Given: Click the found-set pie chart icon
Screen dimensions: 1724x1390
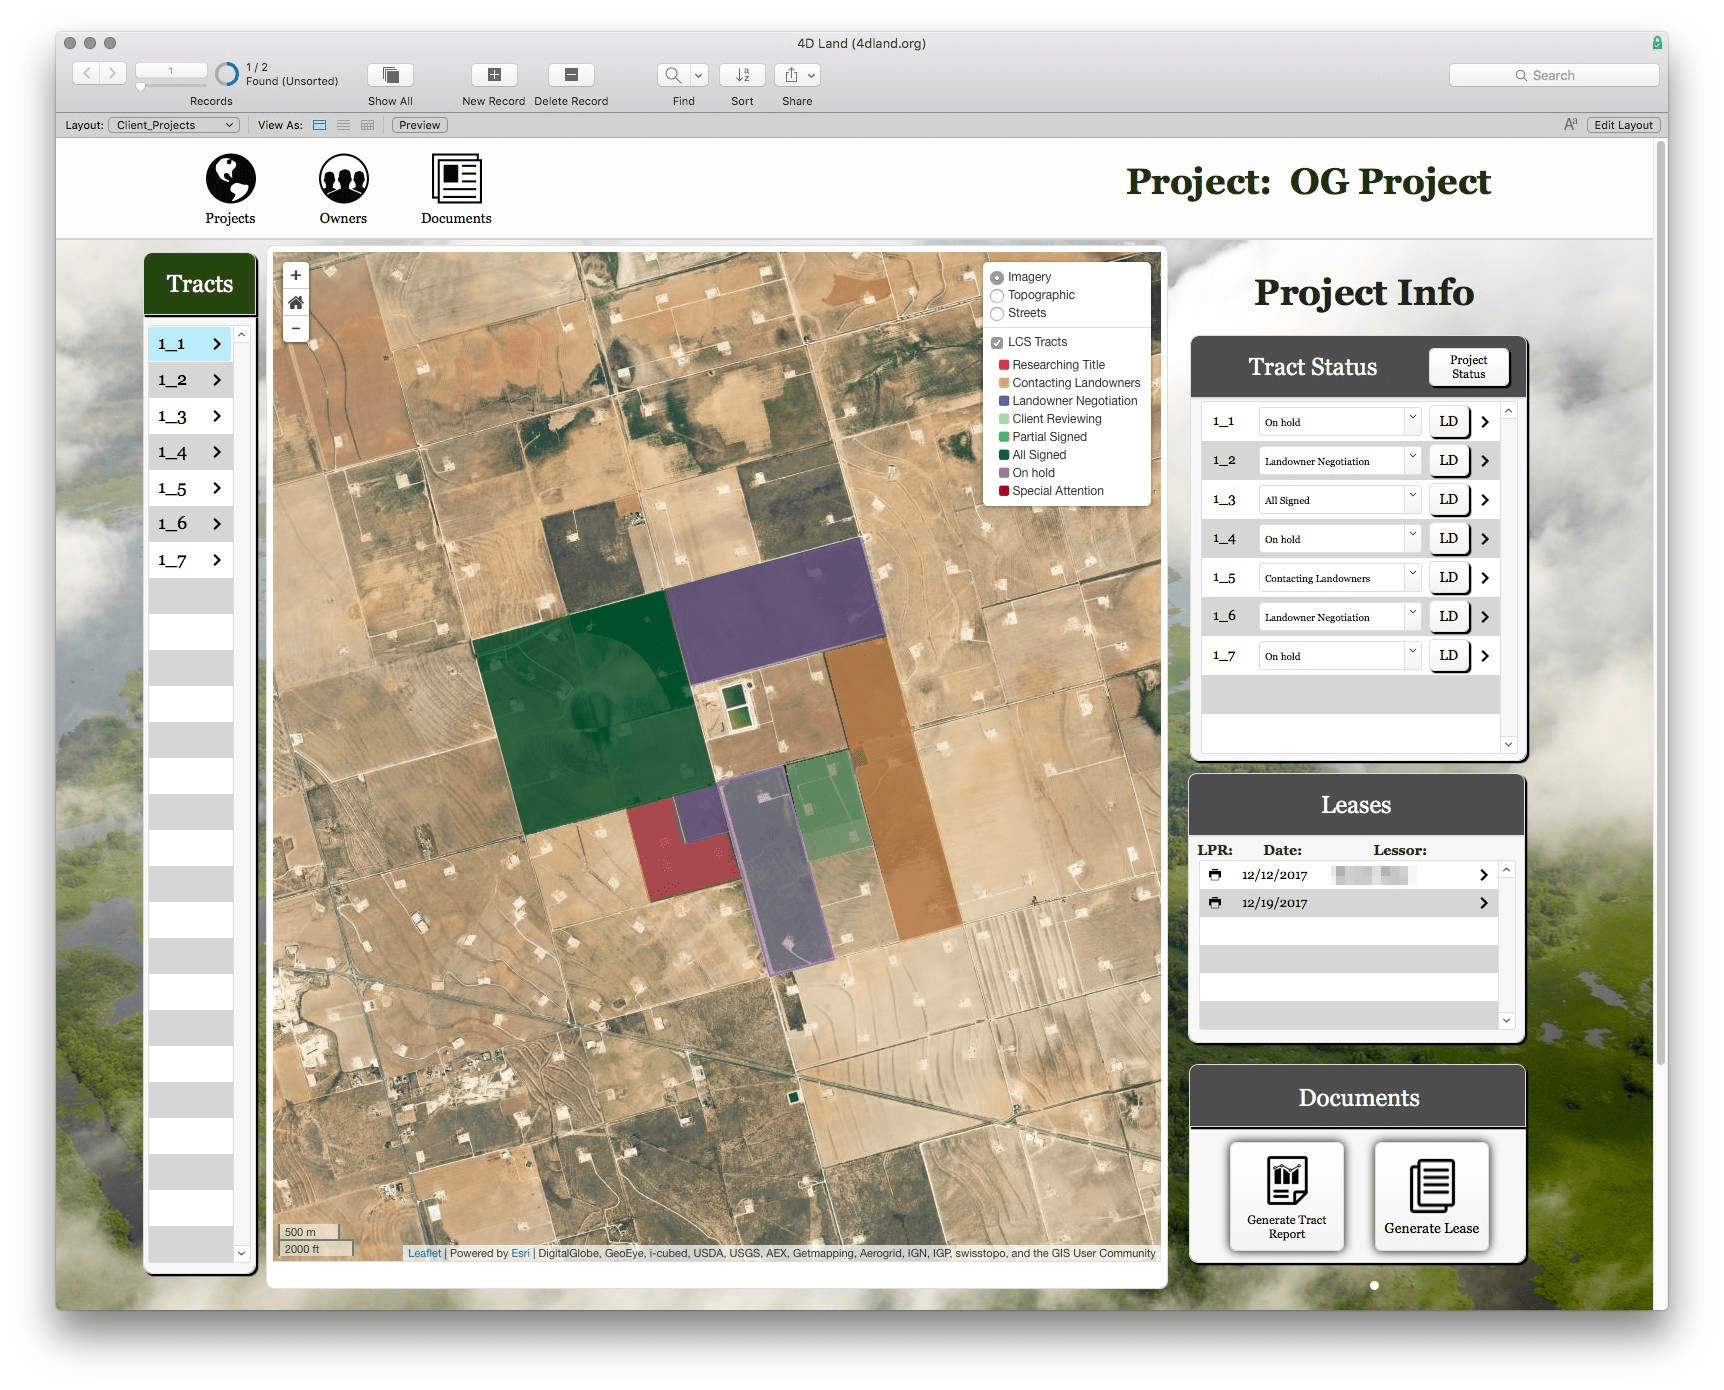Looking at the screenshot, I should point(228,74).
